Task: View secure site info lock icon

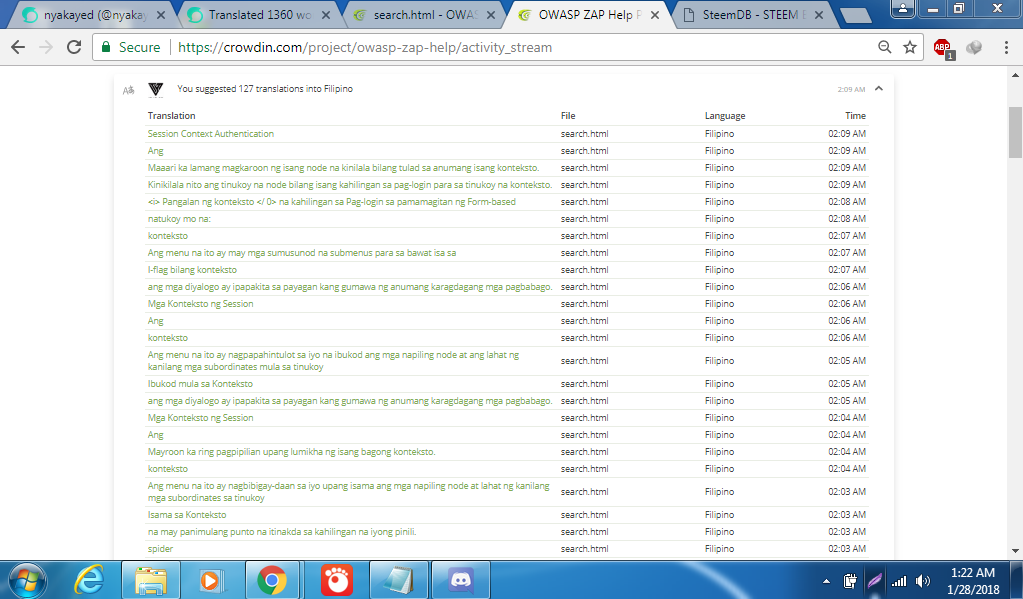Action: (106, 47)
